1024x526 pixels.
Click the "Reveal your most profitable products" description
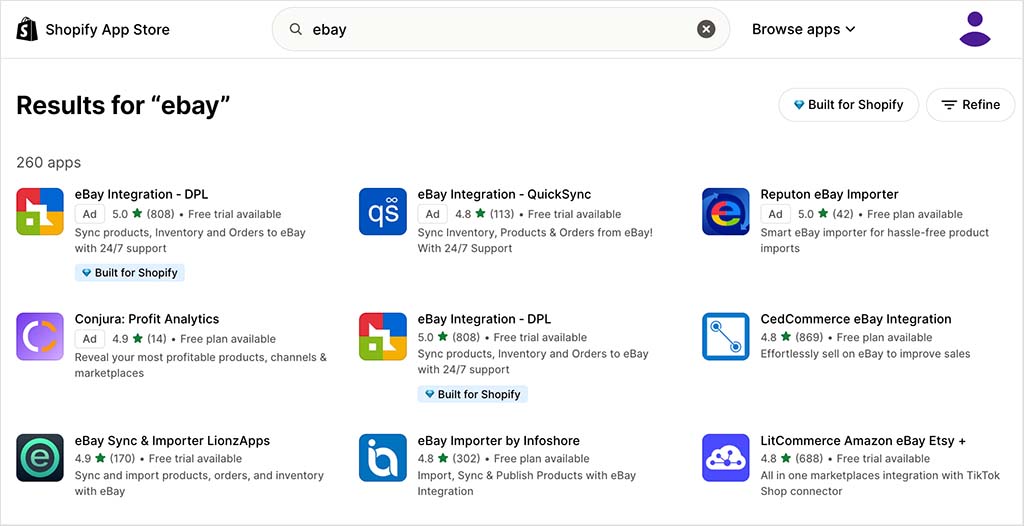[x=200, y=365]
